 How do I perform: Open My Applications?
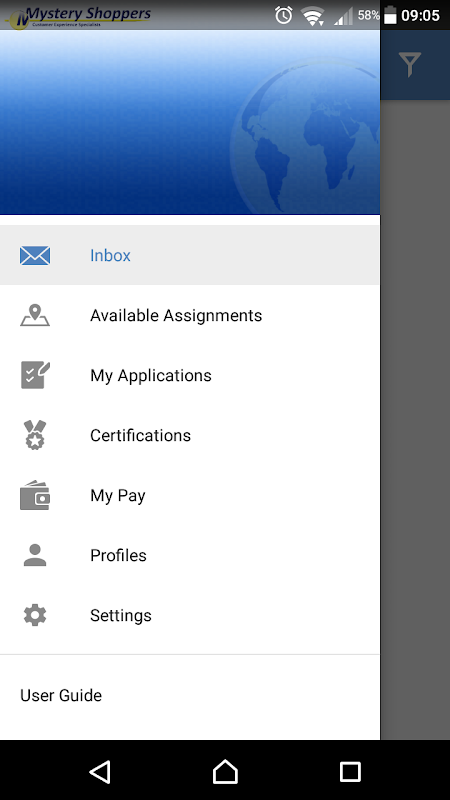pos(190,375)
